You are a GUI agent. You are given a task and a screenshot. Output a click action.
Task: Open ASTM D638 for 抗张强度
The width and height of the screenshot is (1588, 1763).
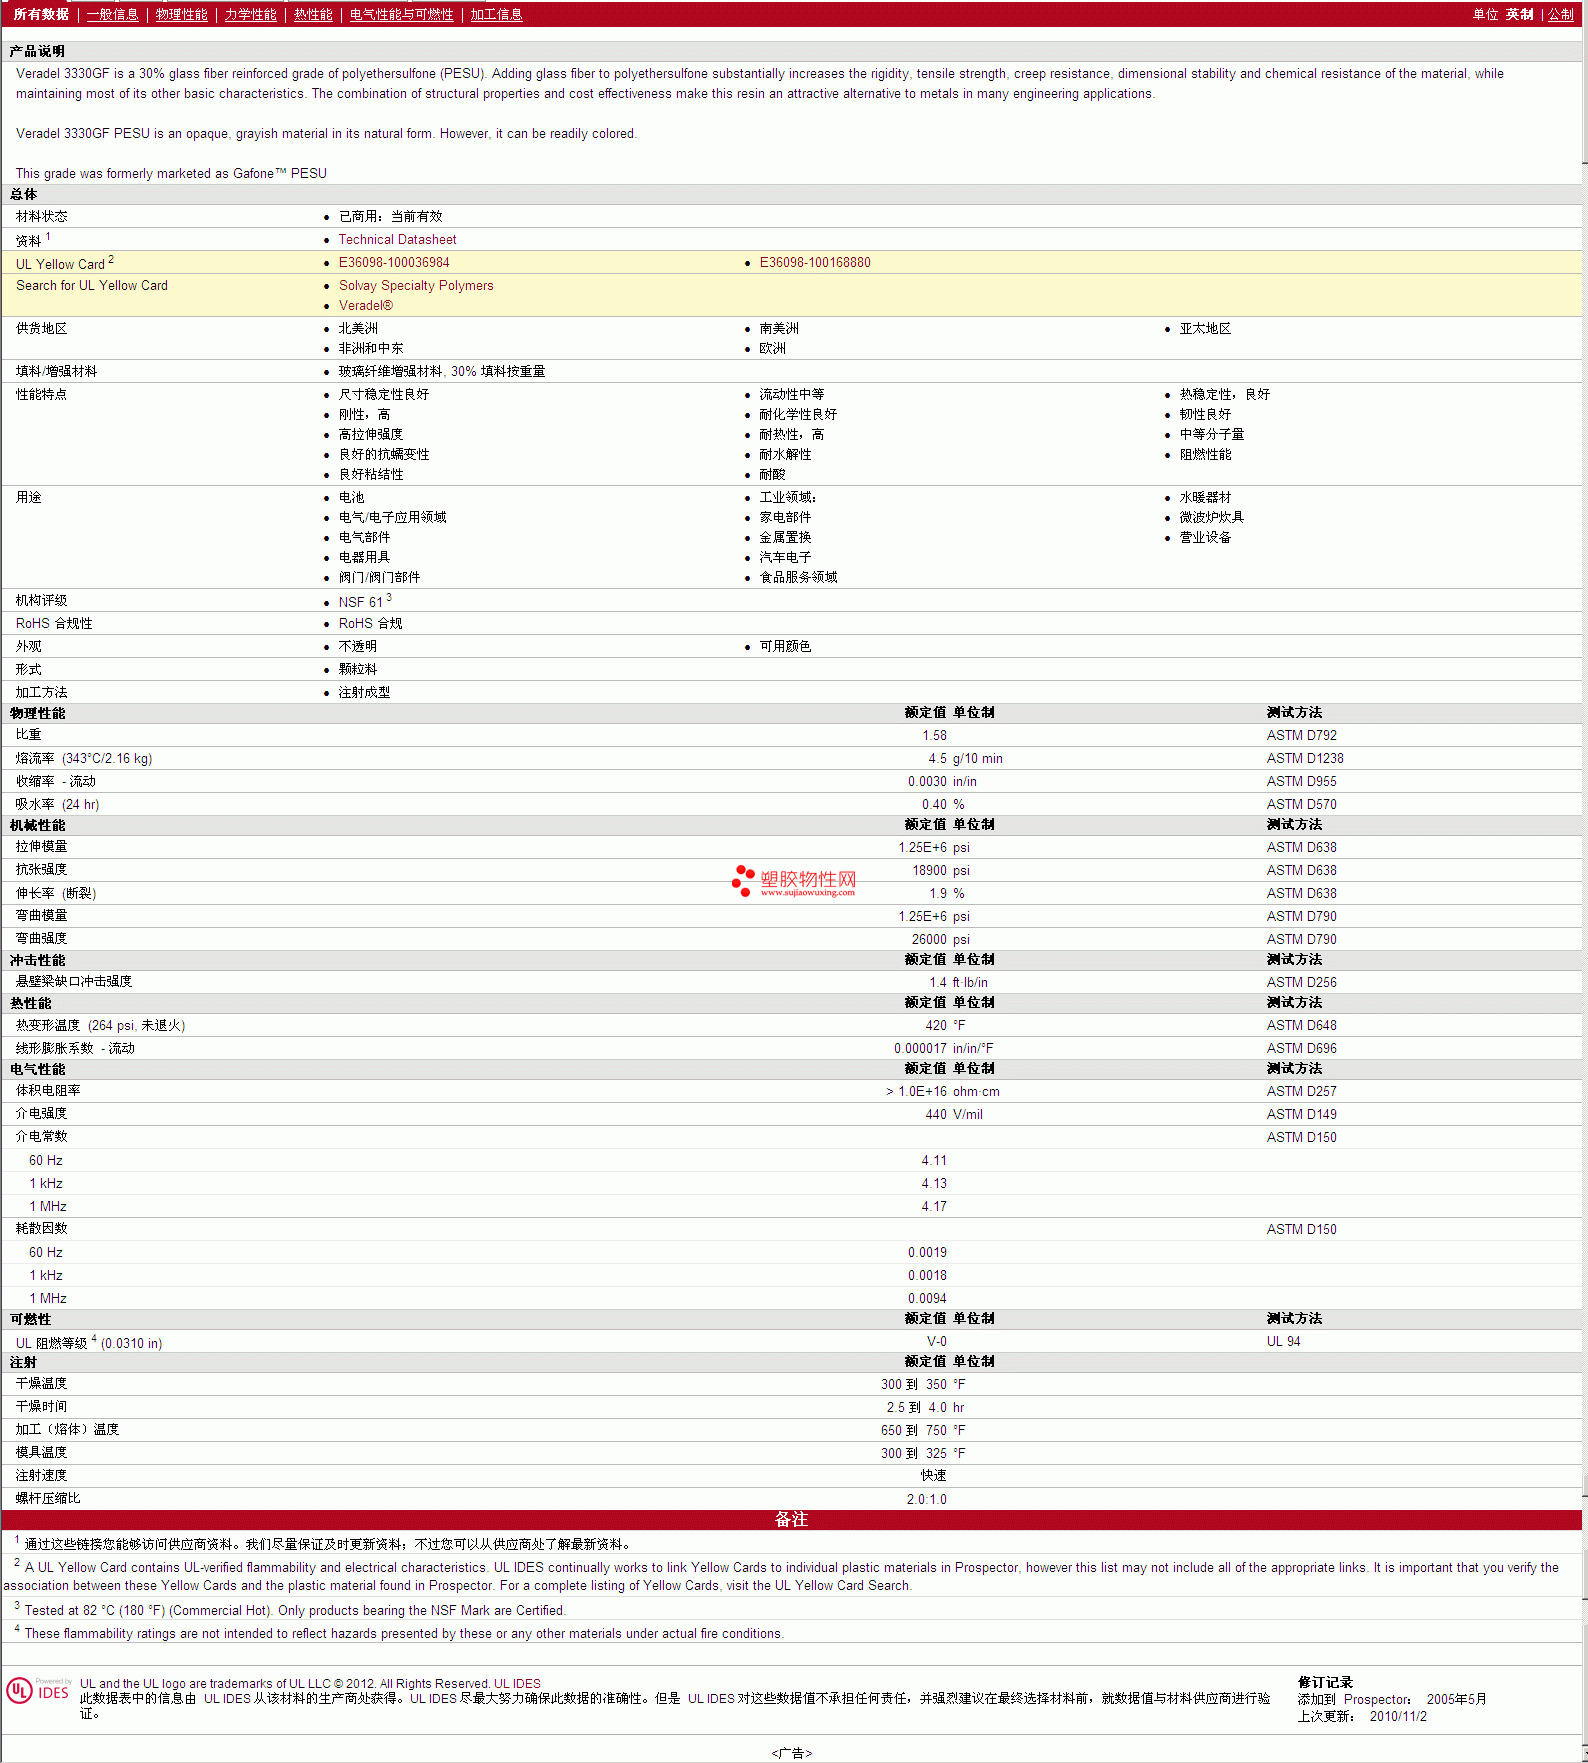pyautogui.click(x=1301, y=871)
